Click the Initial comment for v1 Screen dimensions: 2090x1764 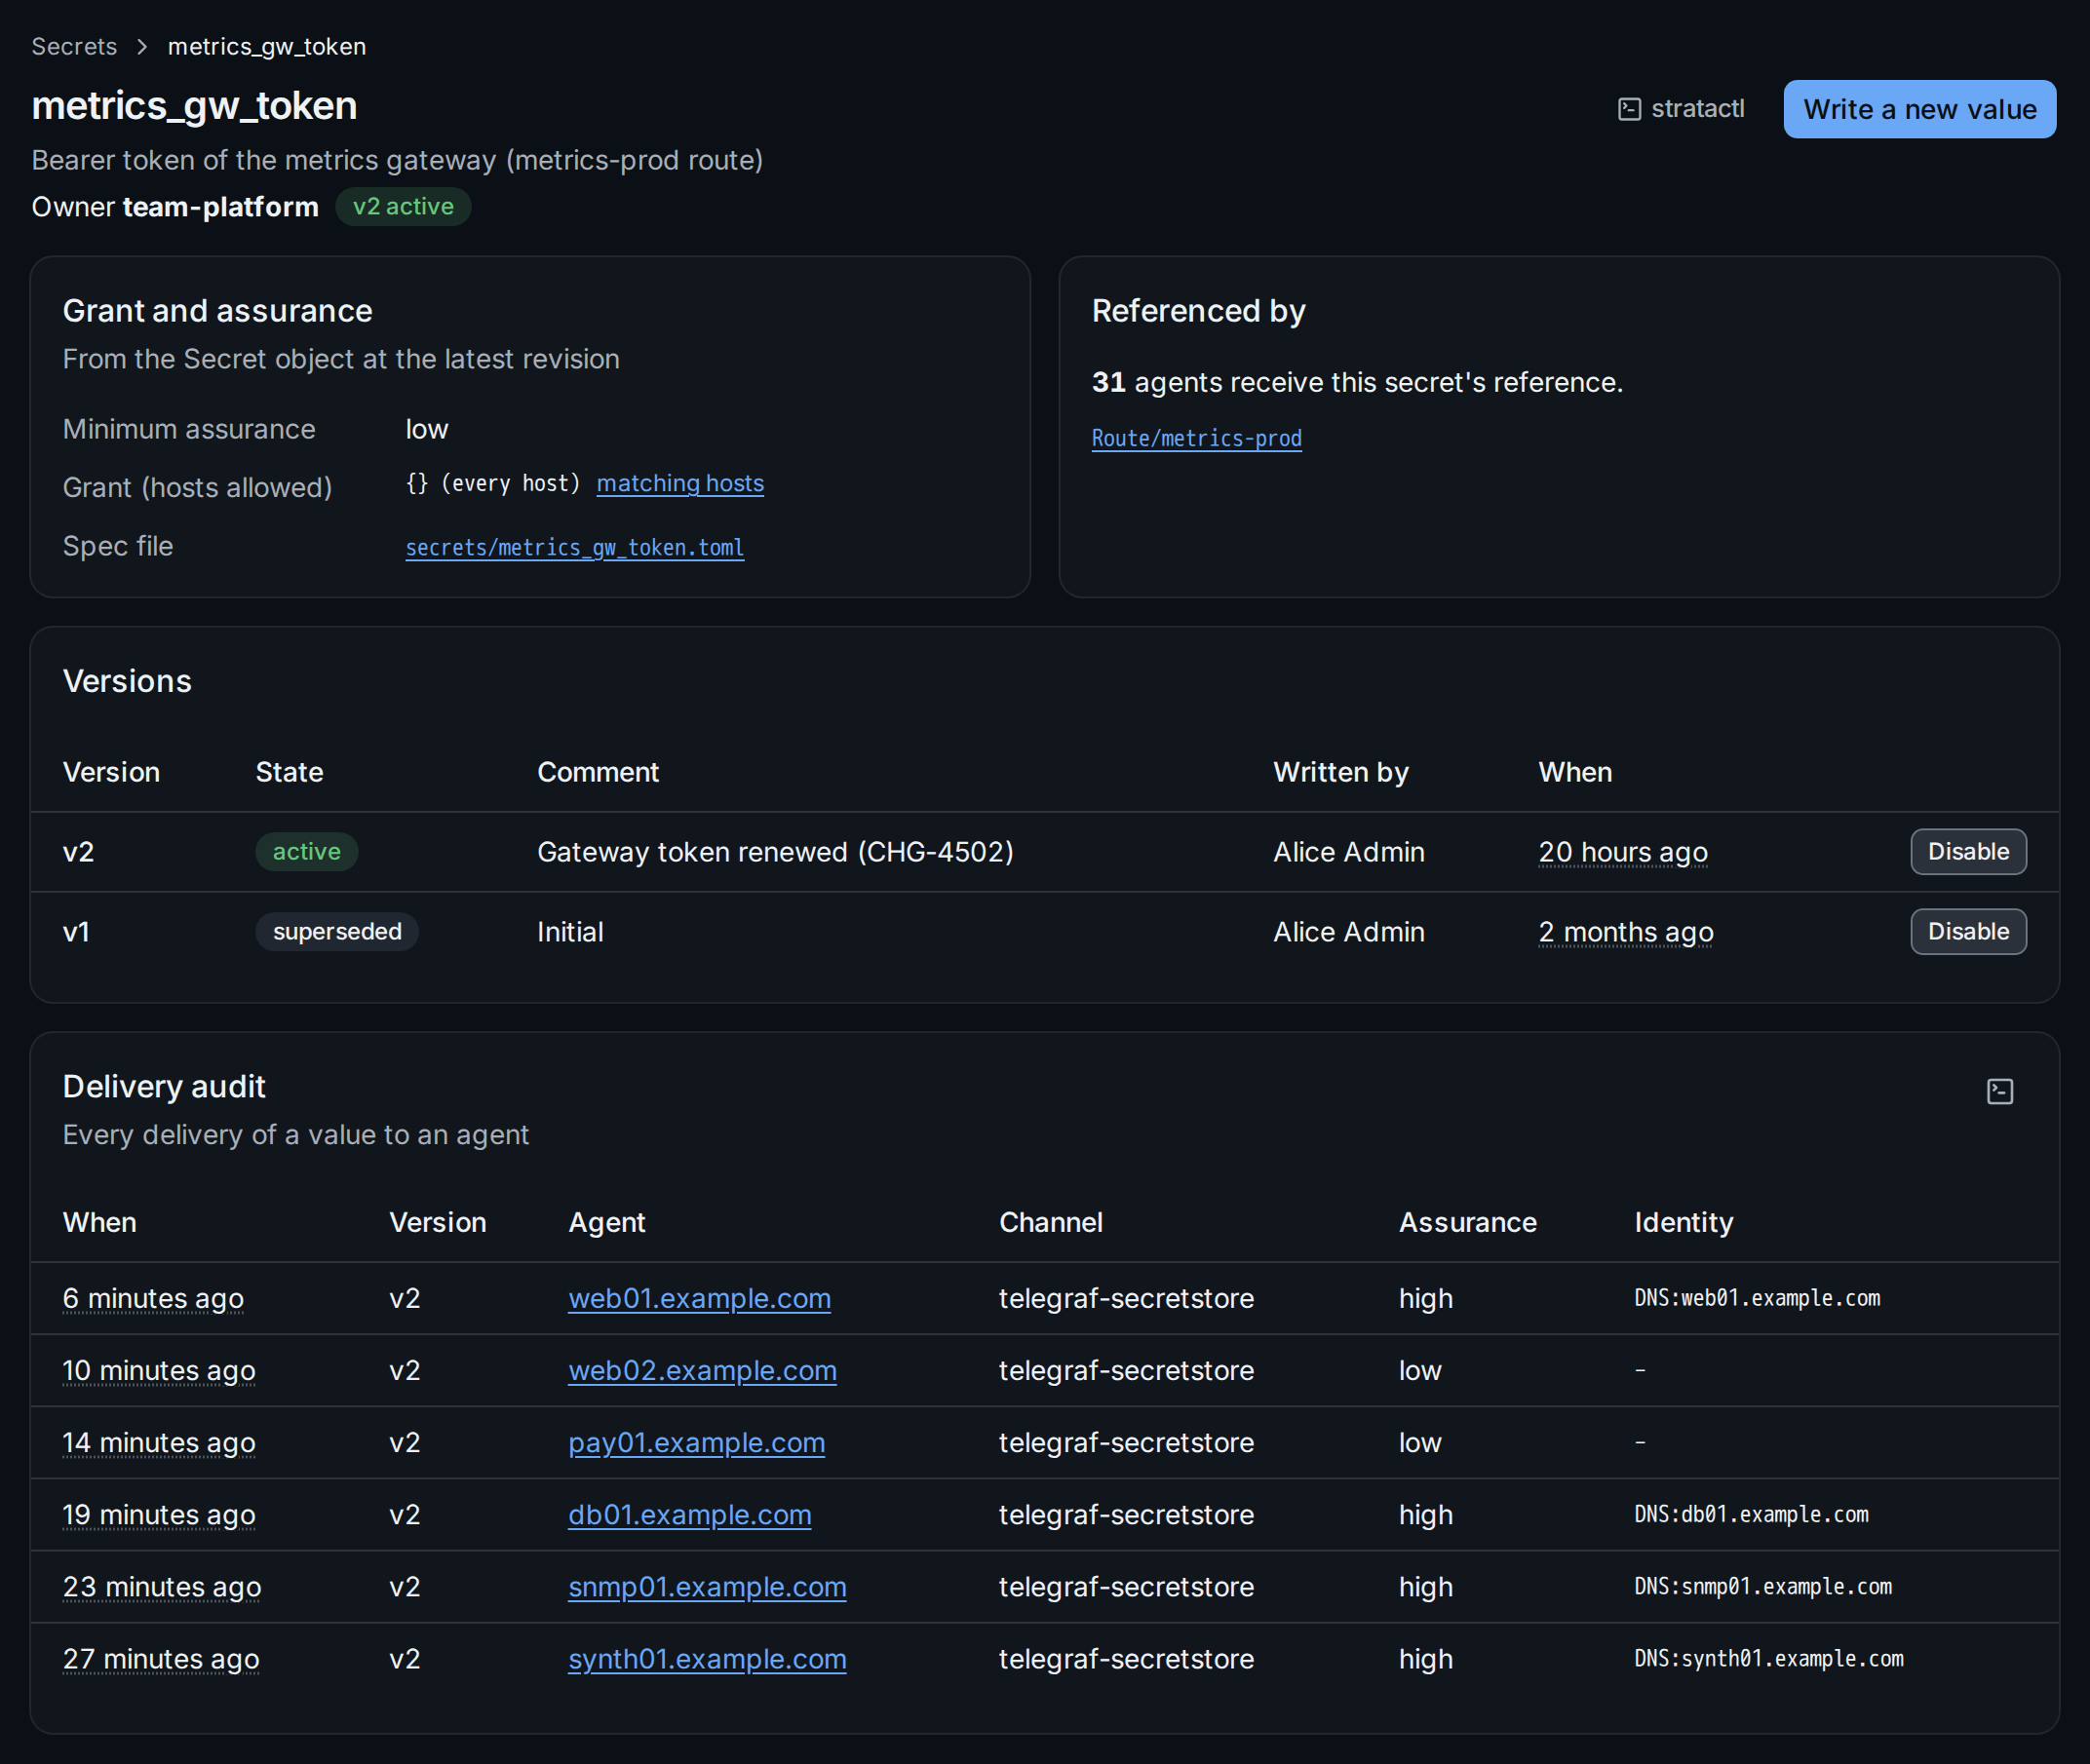click(x=570, y=932)
